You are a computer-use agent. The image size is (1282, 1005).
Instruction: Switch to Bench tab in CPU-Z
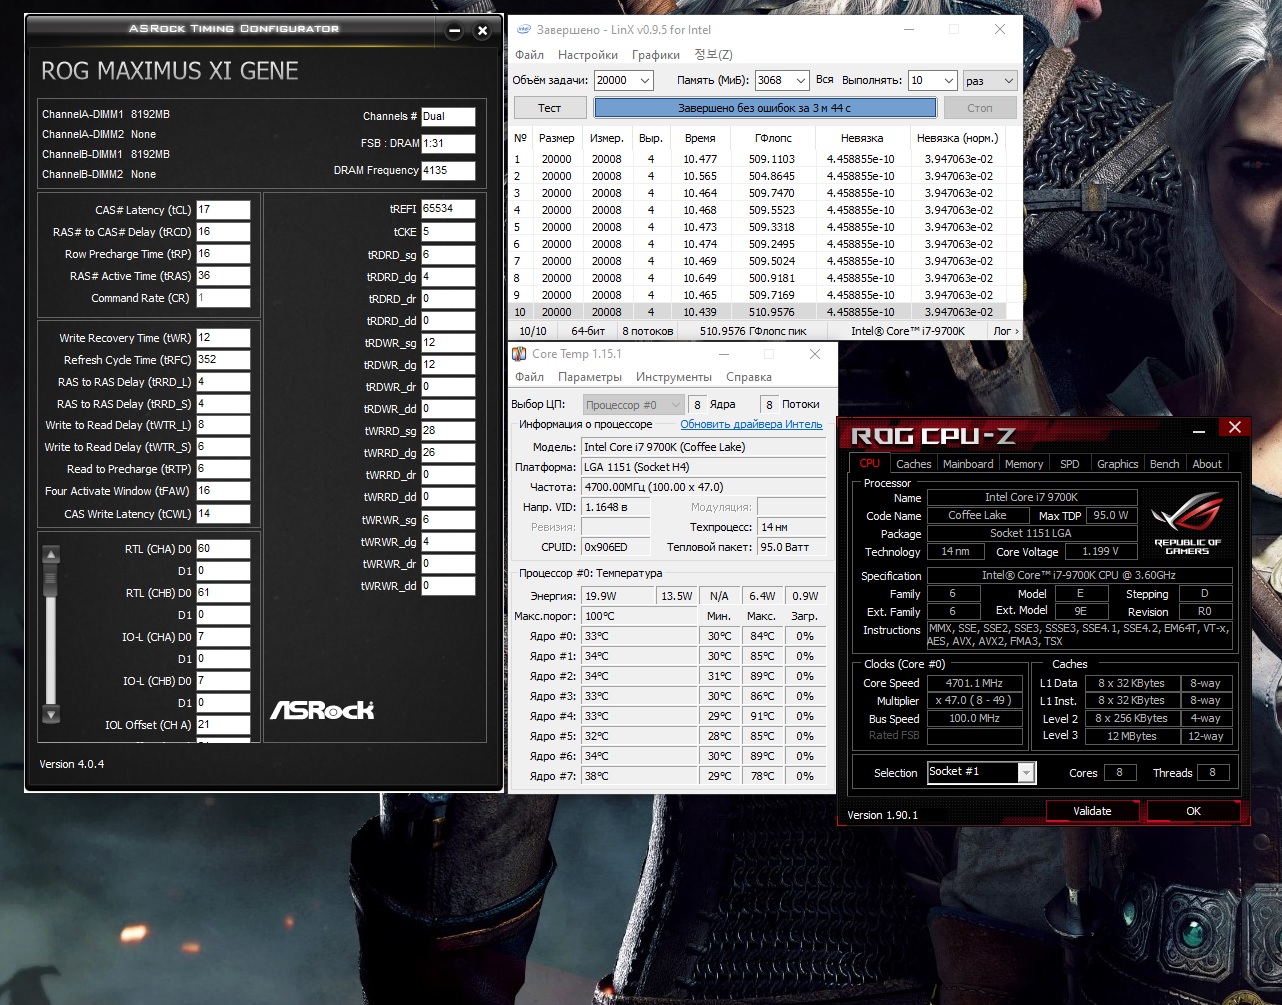point(1165,464)
